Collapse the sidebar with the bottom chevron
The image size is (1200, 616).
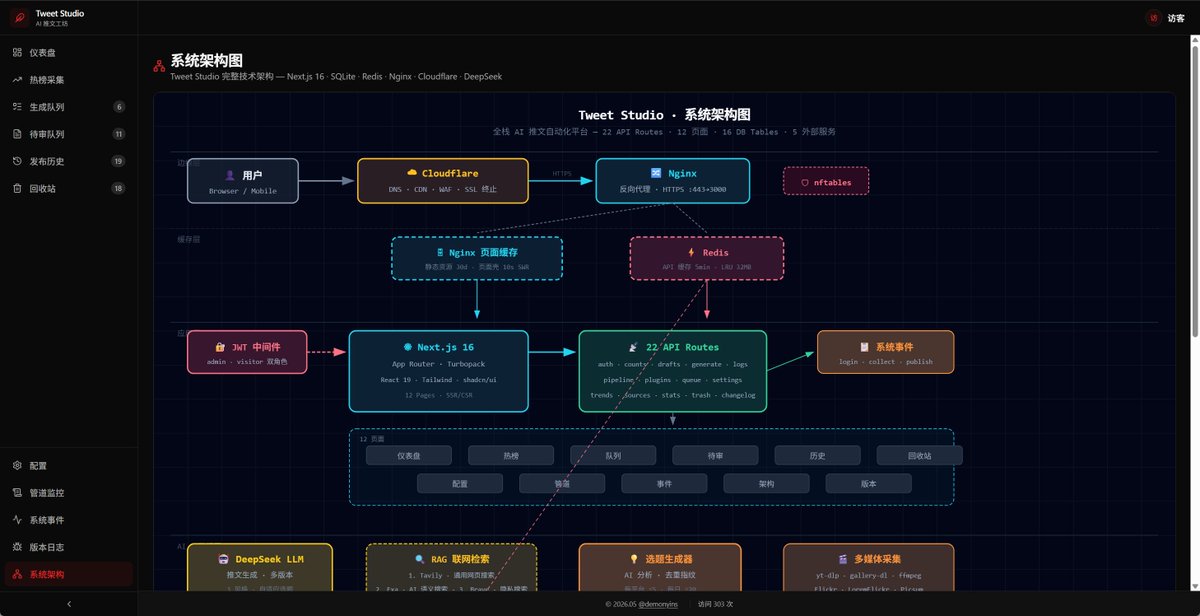(x=68, y=604)
